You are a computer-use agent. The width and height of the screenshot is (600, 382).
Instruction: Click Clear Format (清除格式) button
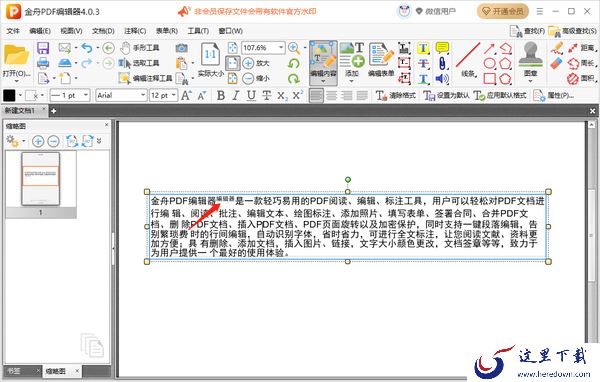396,95
